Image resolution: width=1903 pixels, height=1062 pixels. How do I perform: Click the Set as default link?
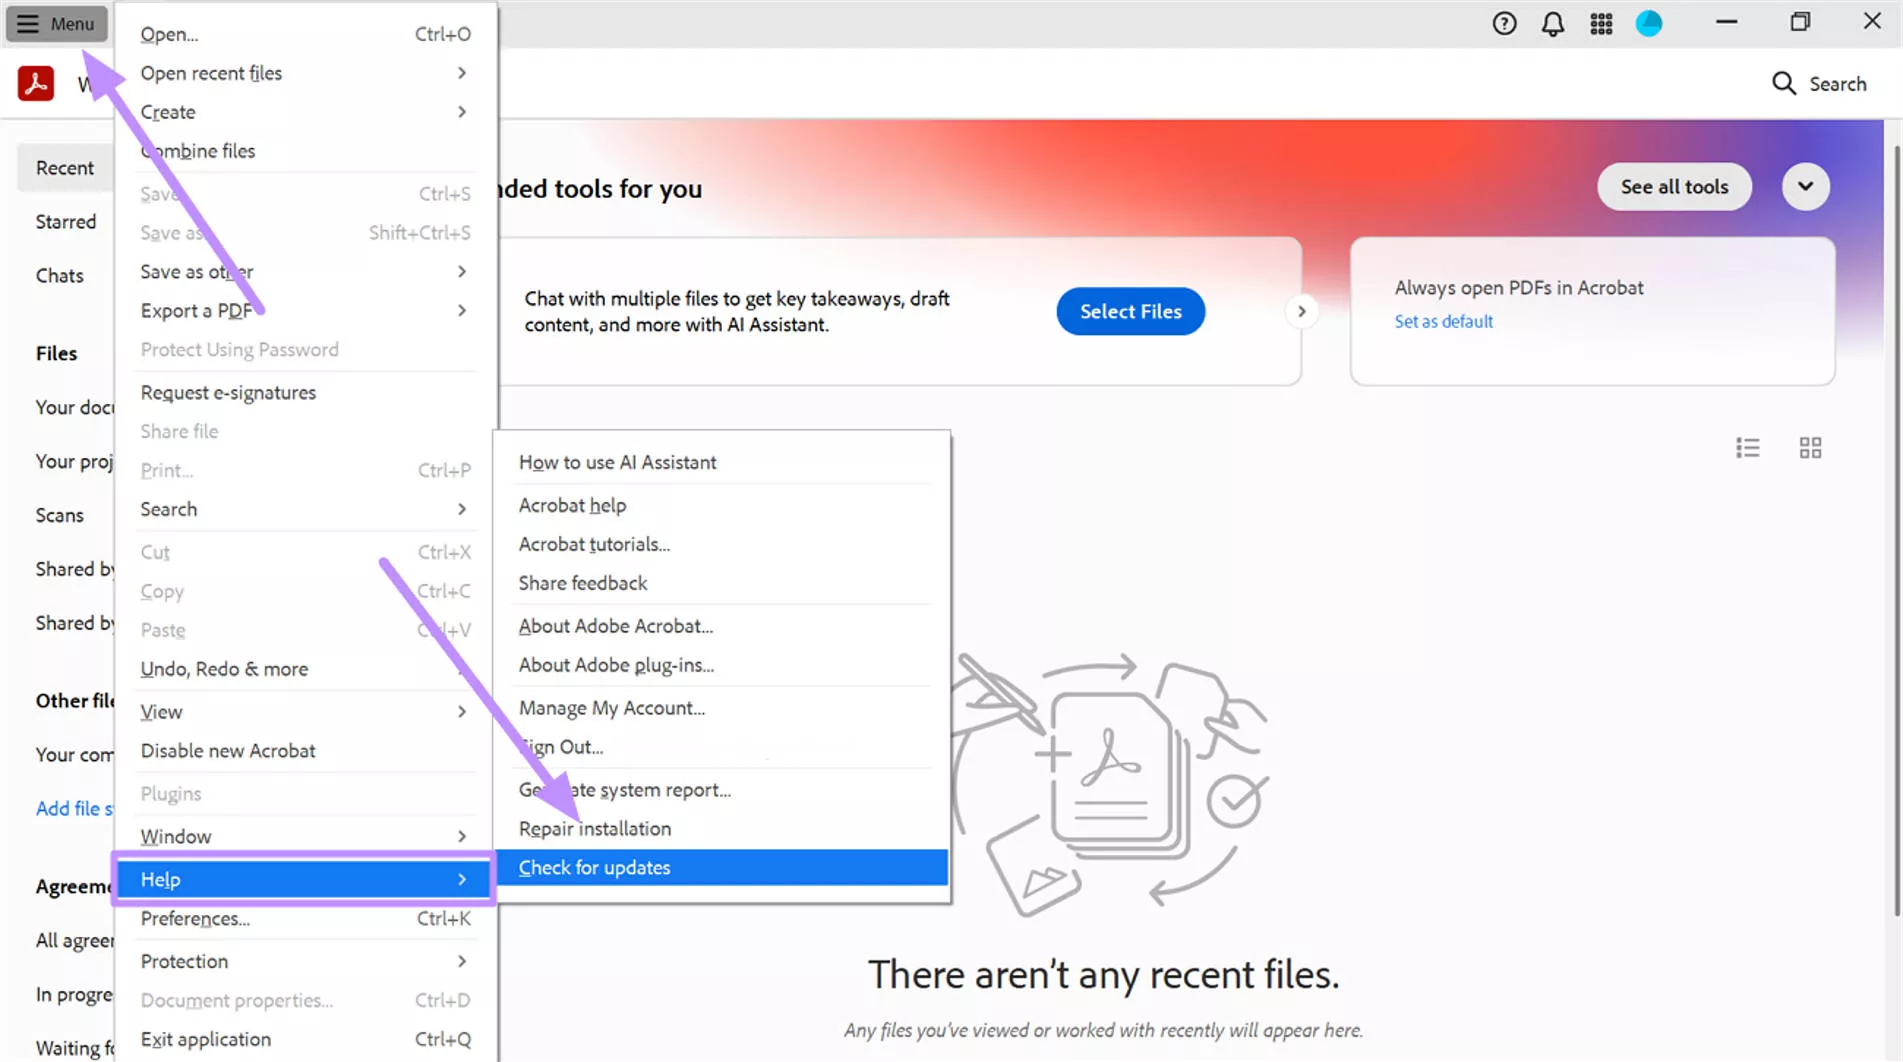pos(1443,321)
